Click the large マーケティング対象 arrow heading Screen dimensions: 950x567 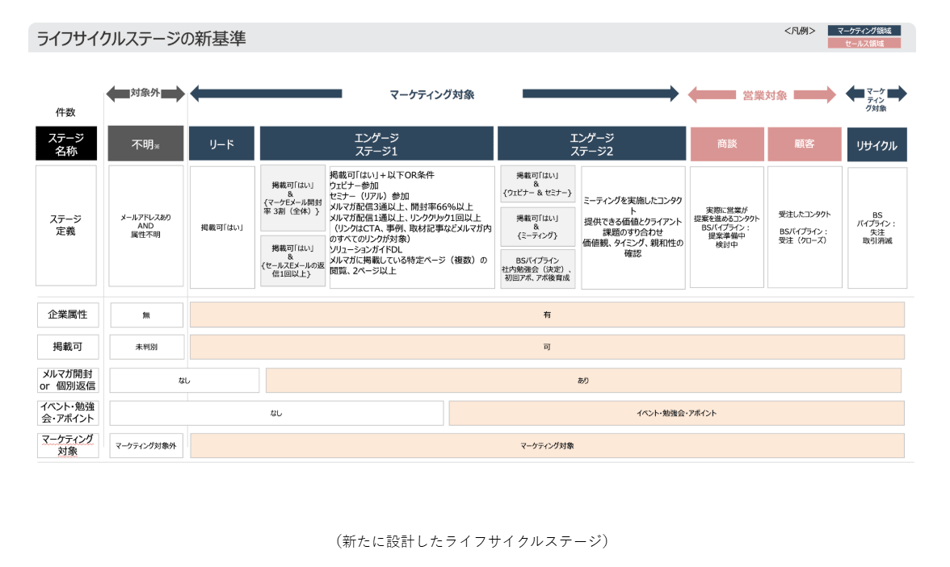431,94
